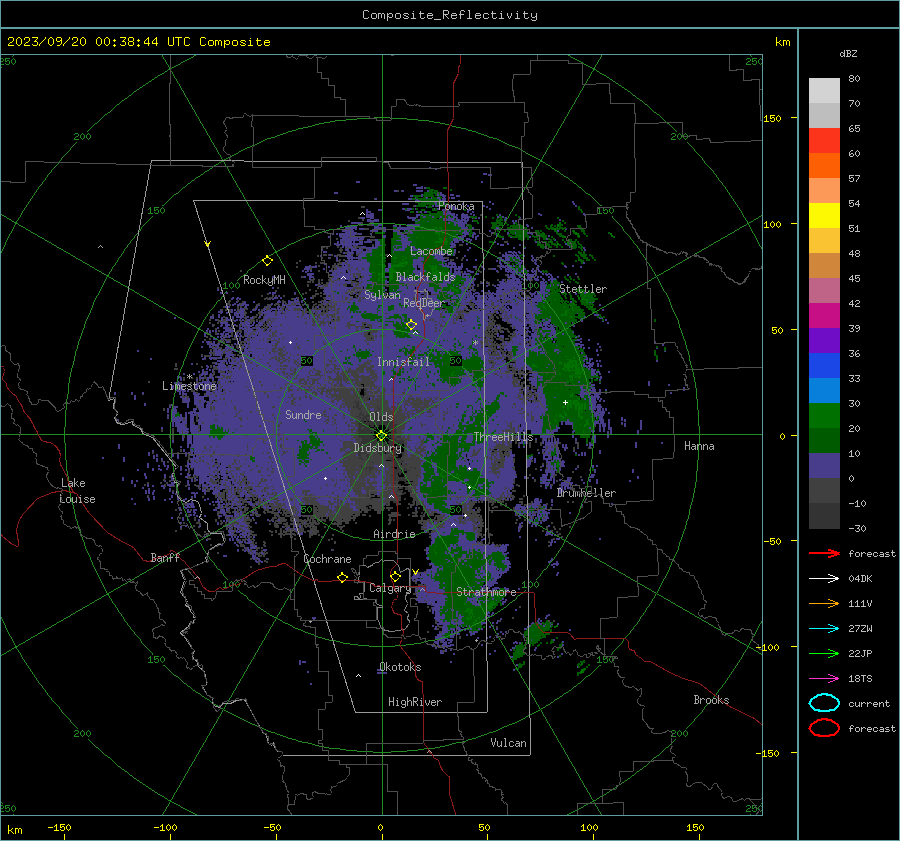Viewport: 900px width, 841px height.
Task: Click the HighRiver city label
Action: pyautogui.click(x=415, y=702)
